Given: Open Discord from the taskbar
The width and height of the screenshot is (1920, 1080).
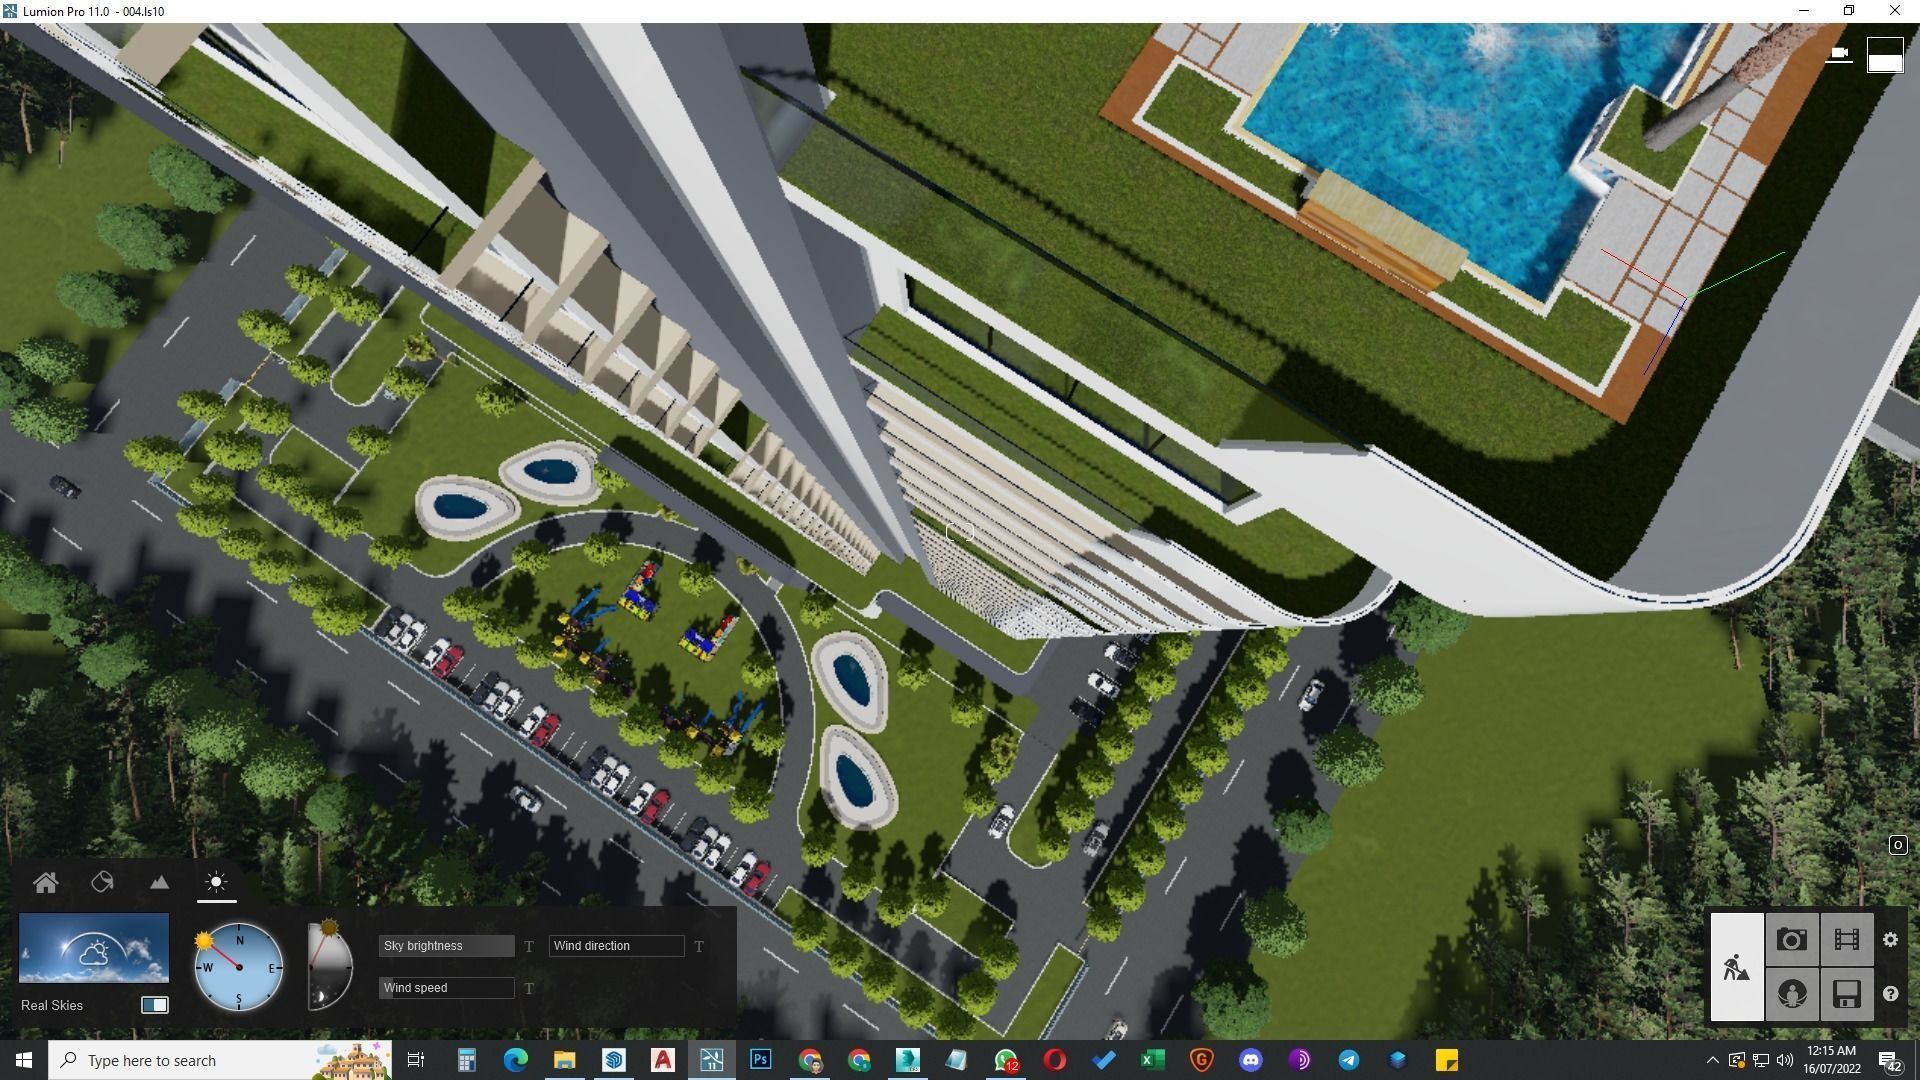Looking at the screenshot, I should (1250, 1060).
